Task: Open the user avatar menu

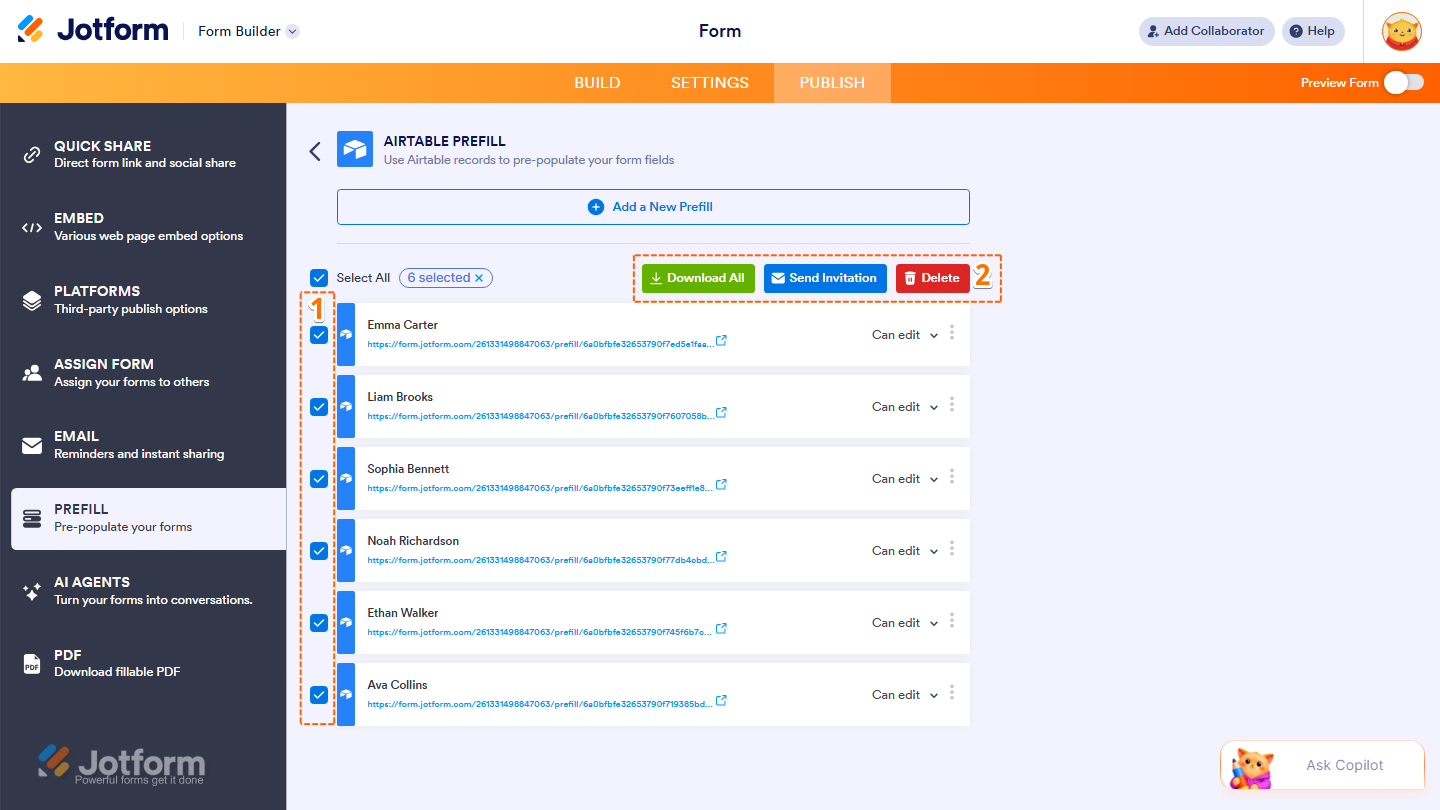Action: click(1402, 31)
